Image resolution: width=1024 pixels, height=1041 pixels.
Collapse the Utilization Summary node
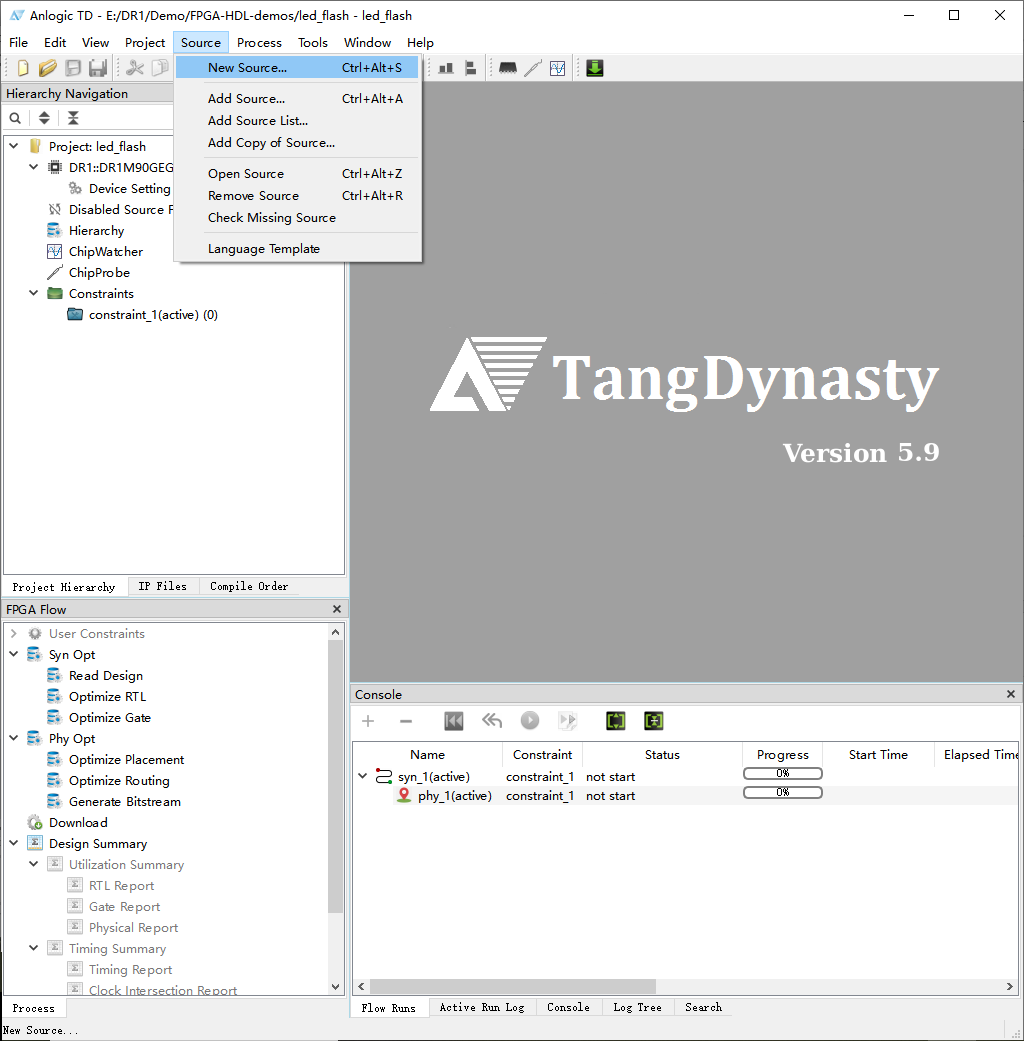[x=33, y=864]
